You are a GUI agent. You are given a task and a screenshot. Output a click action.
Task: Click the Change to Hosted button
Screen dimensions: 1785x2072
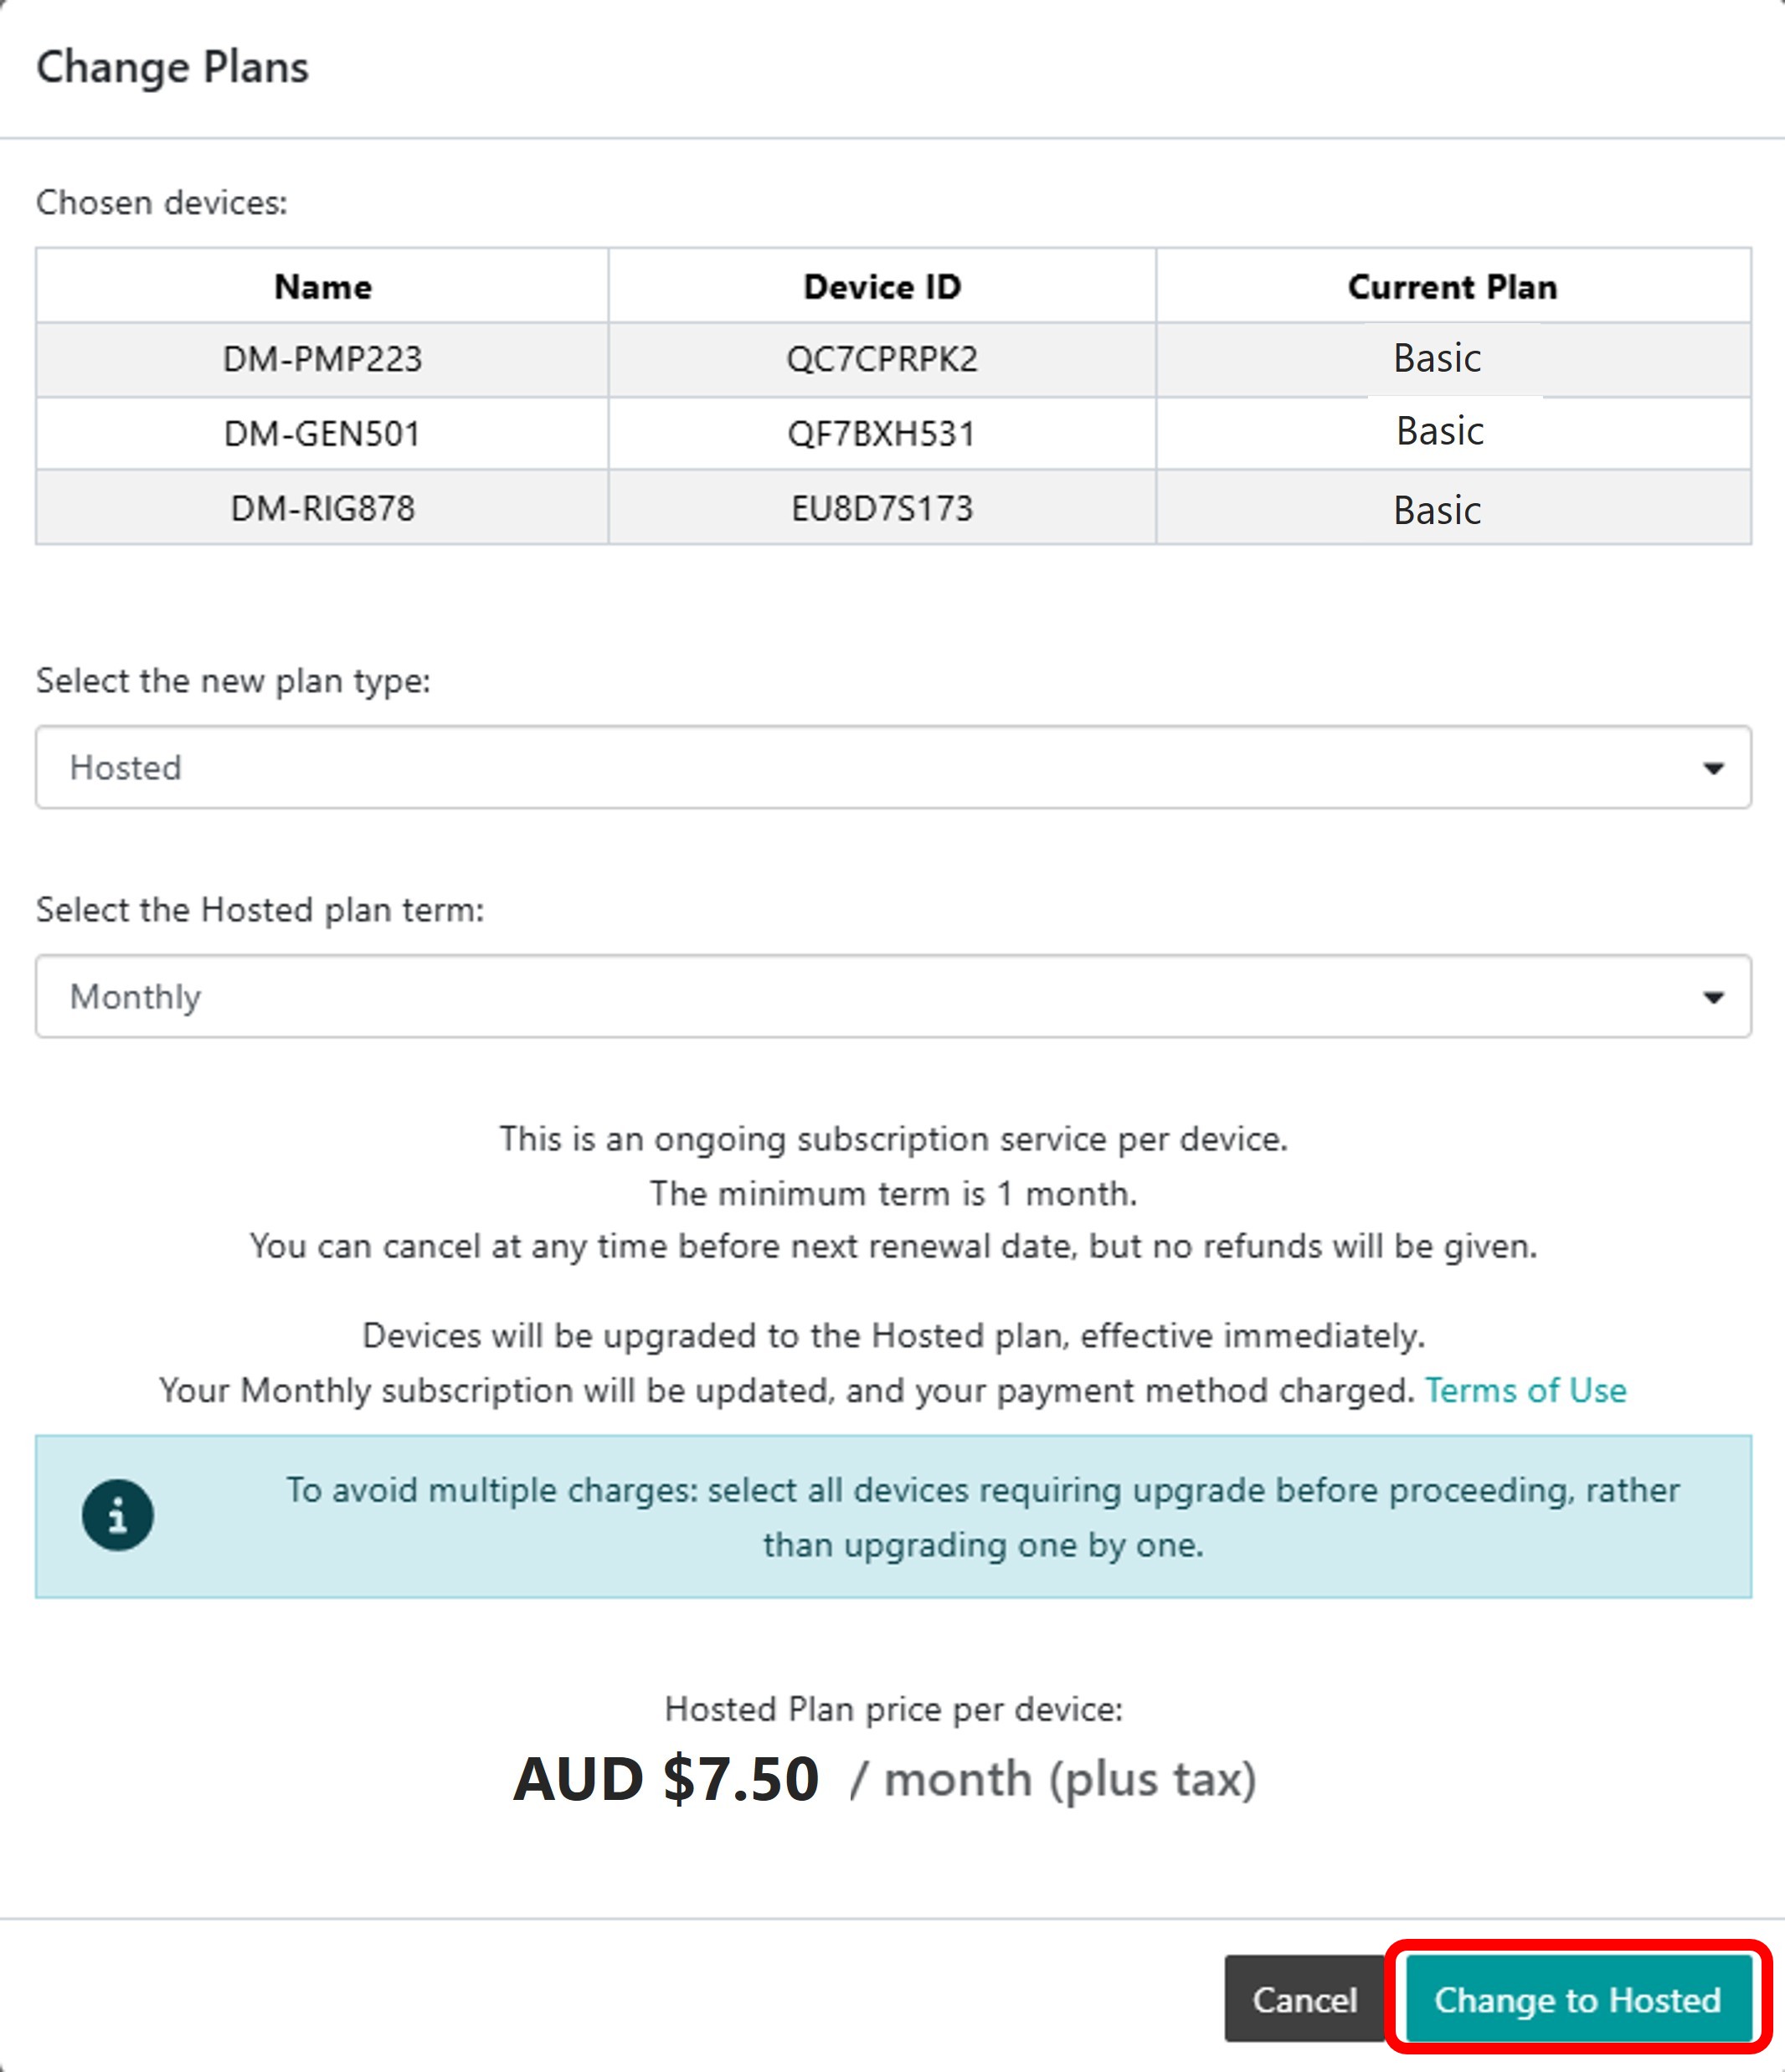(1577, 1999)
